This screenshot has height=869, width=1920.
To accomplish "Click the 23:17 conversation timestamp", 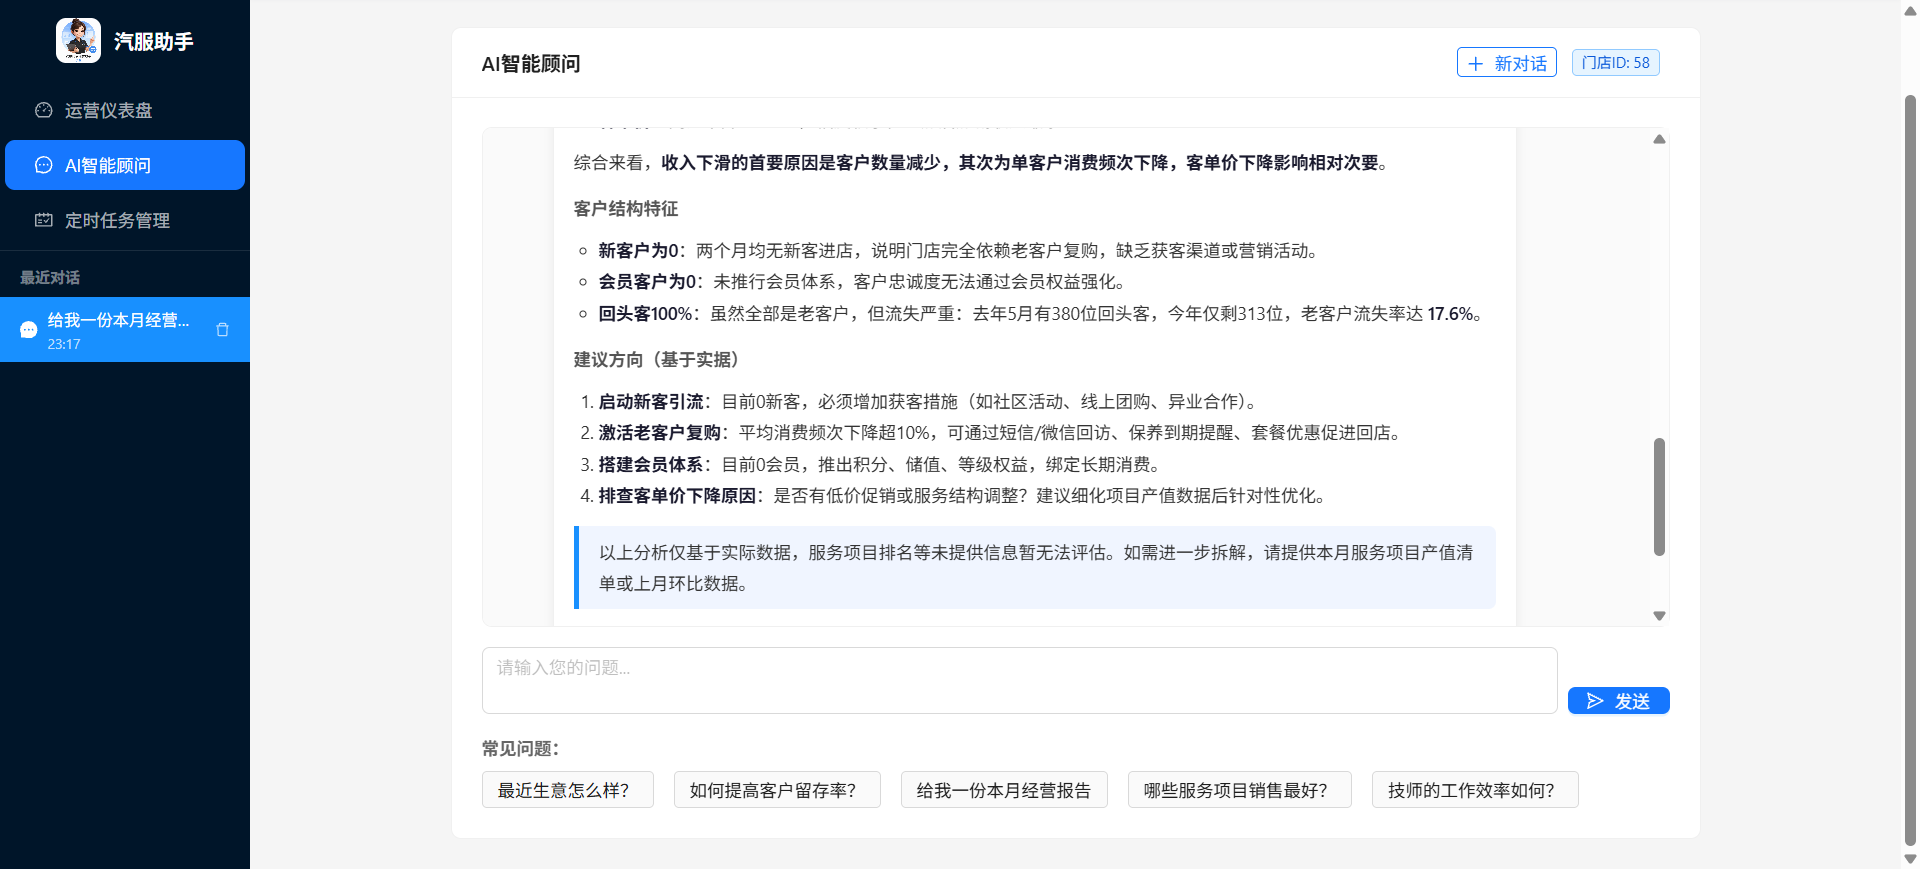I will coord(64,344).
